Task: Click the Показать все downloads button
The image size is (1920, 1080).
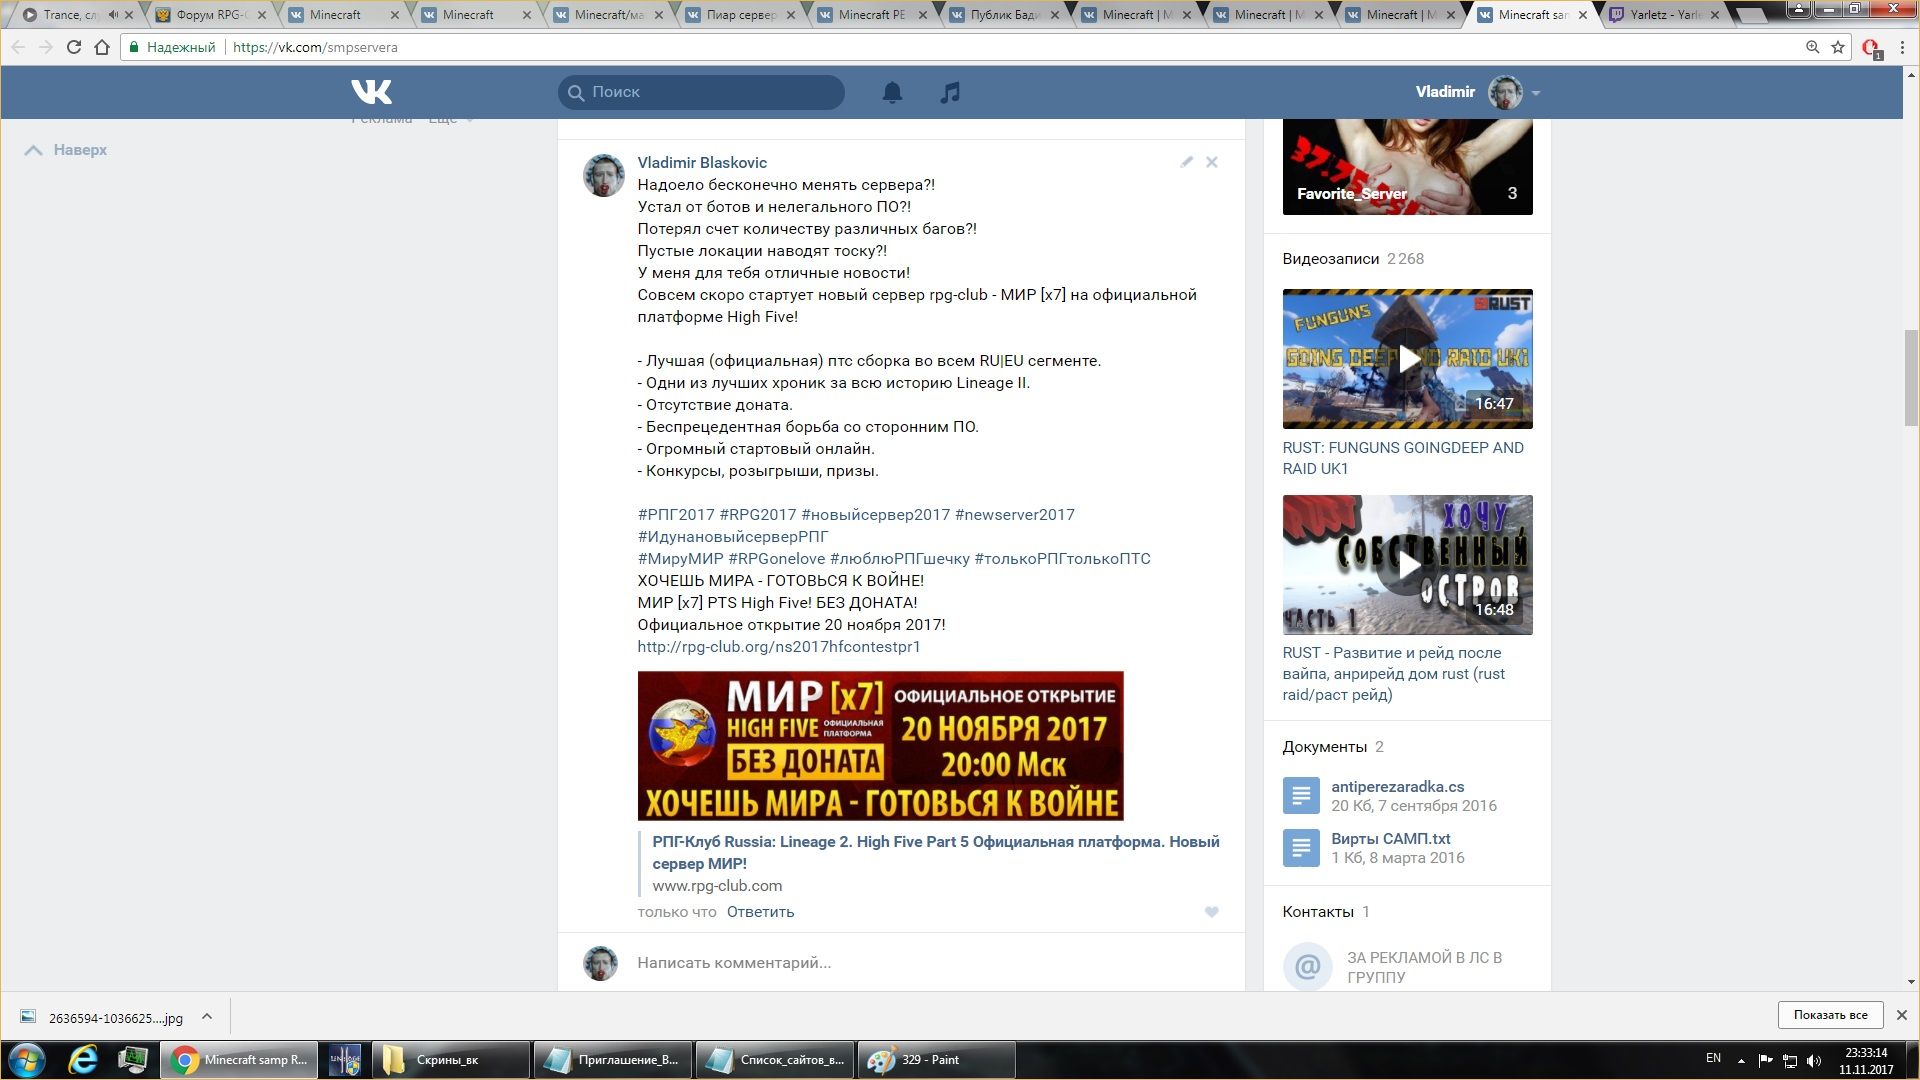Action: 1830,1015
